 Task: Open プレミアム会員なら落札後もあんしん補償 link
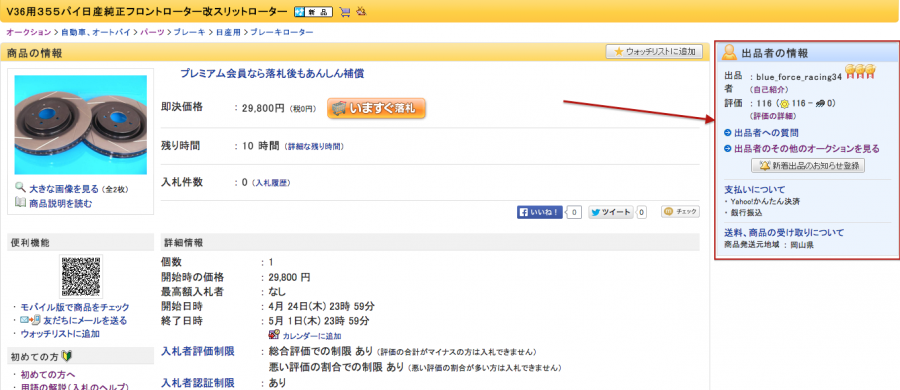point(272,74)
